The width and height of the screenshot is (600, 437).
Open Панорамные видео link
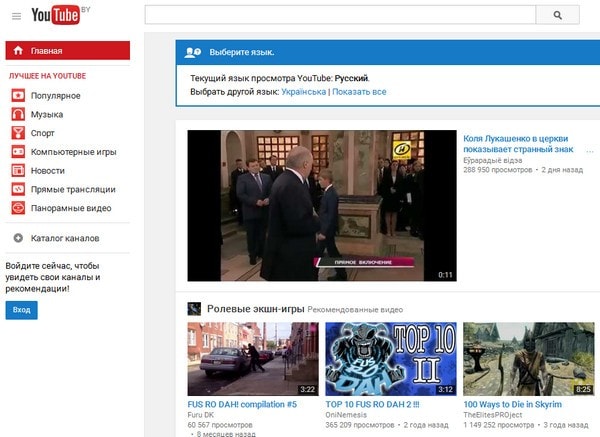coord(71,208)
